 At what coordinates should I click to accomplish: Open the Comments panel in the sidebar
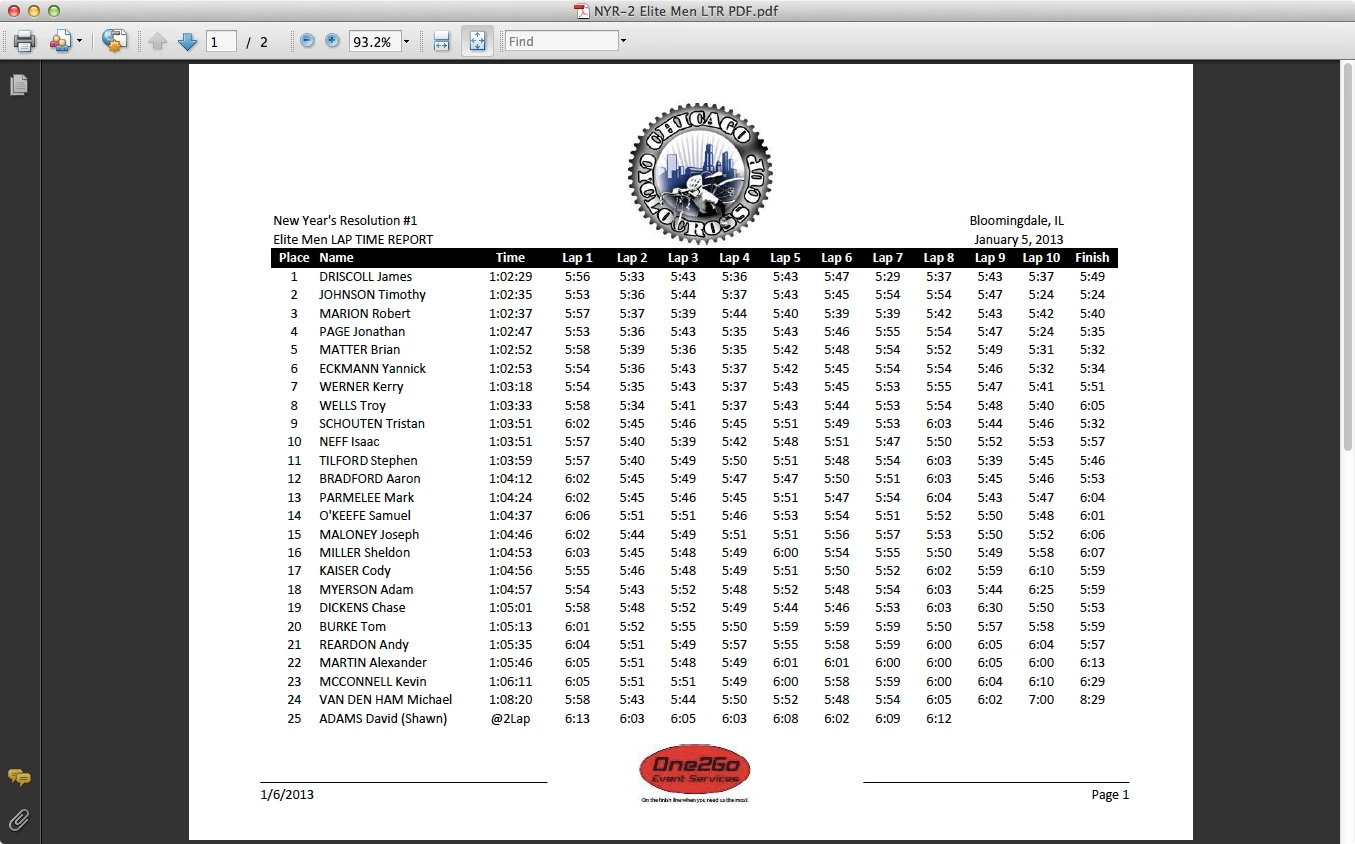tap(18, 778)
